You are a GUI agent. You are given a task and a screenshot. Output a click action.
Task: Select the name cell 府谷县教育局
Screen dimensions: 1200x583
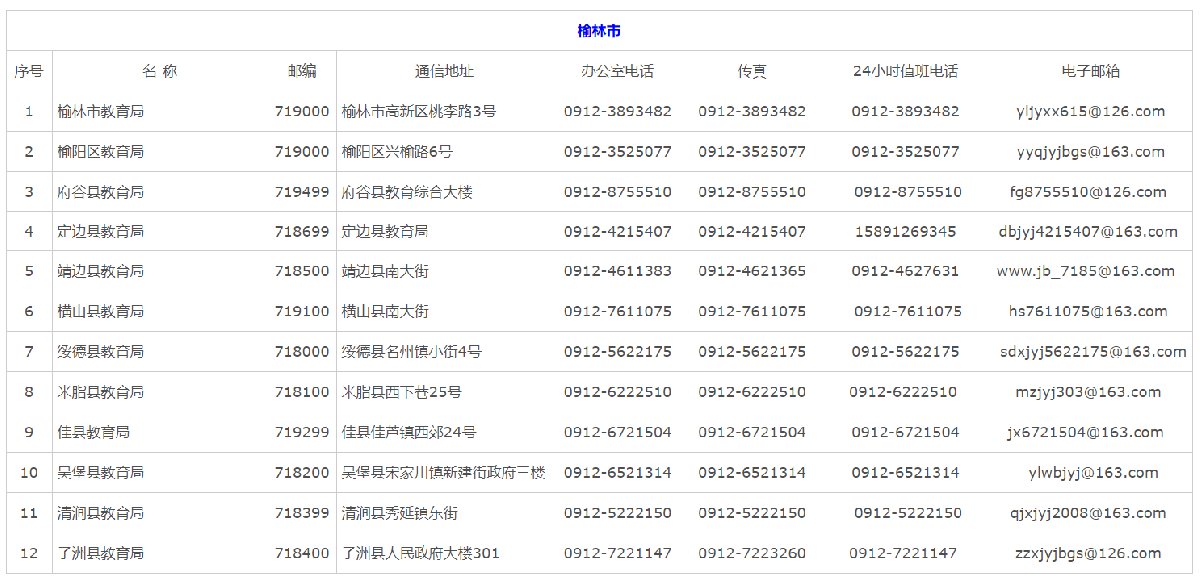tap(101, 191)
